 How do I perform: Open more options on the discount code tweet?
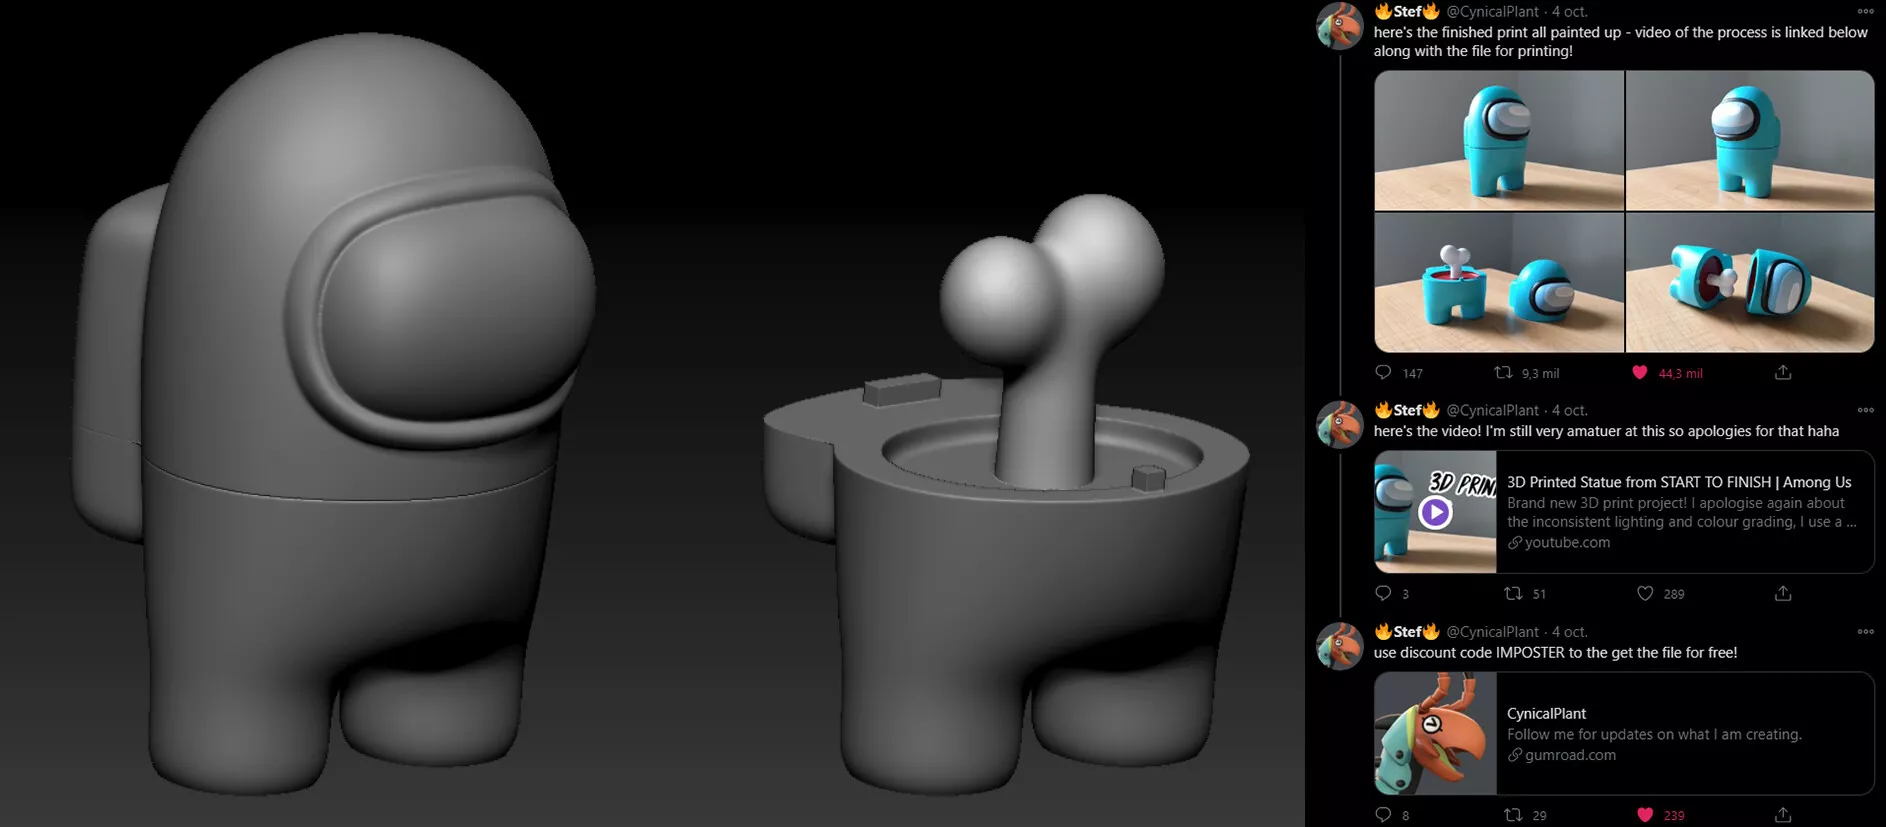pyautogui.click(x=1865, y=632)
